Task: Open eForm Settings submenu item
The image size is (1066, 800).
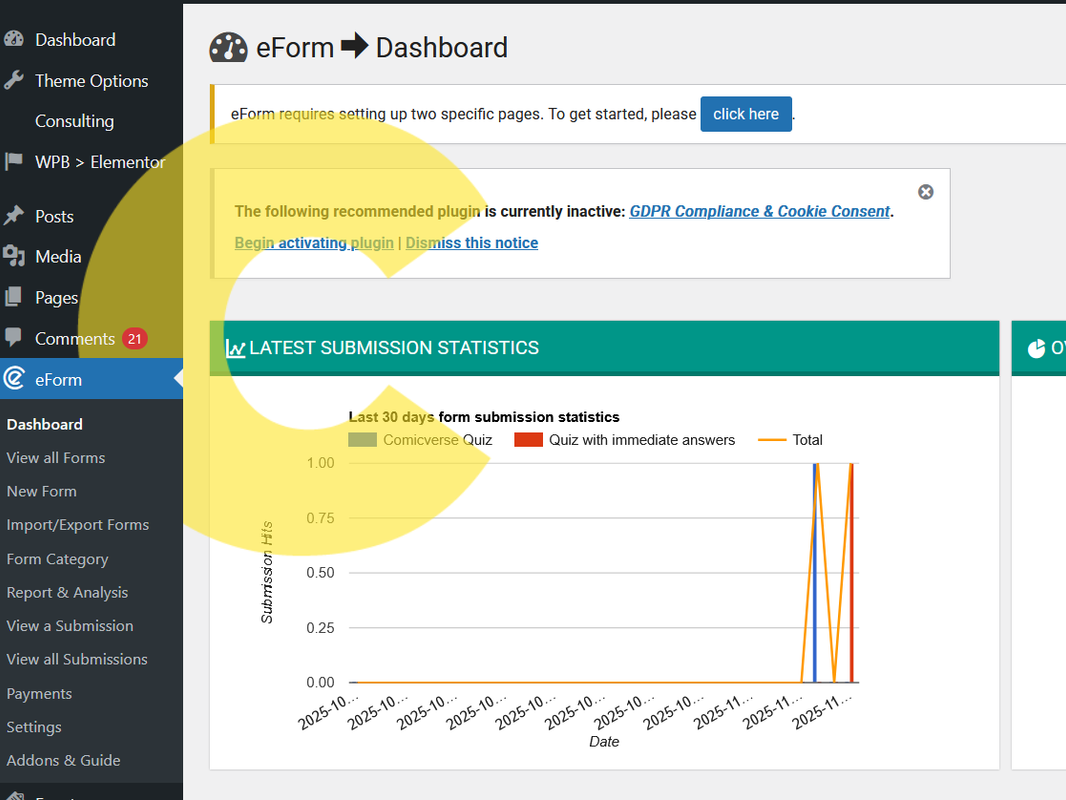Action: 34,727
